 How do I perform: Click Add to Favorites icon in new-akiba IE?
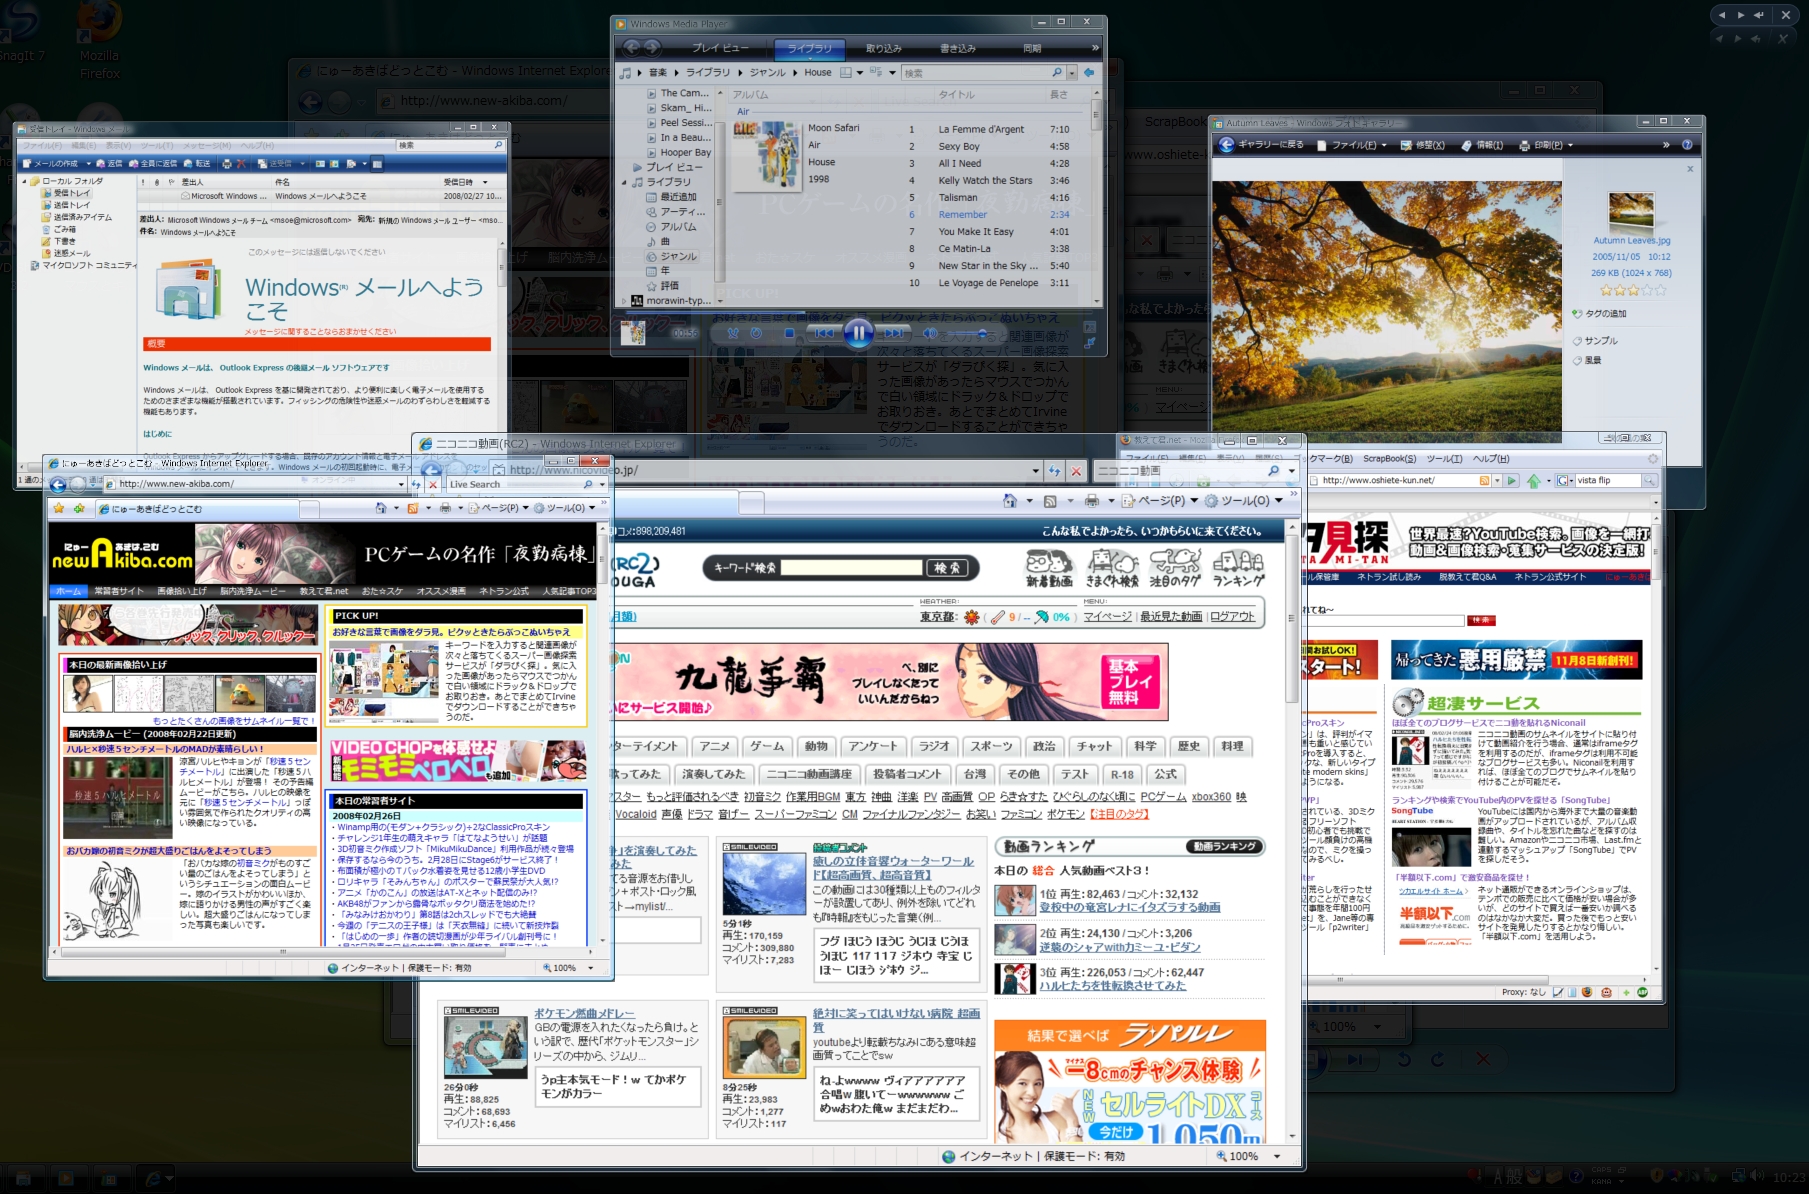click(x=78, y=508)
